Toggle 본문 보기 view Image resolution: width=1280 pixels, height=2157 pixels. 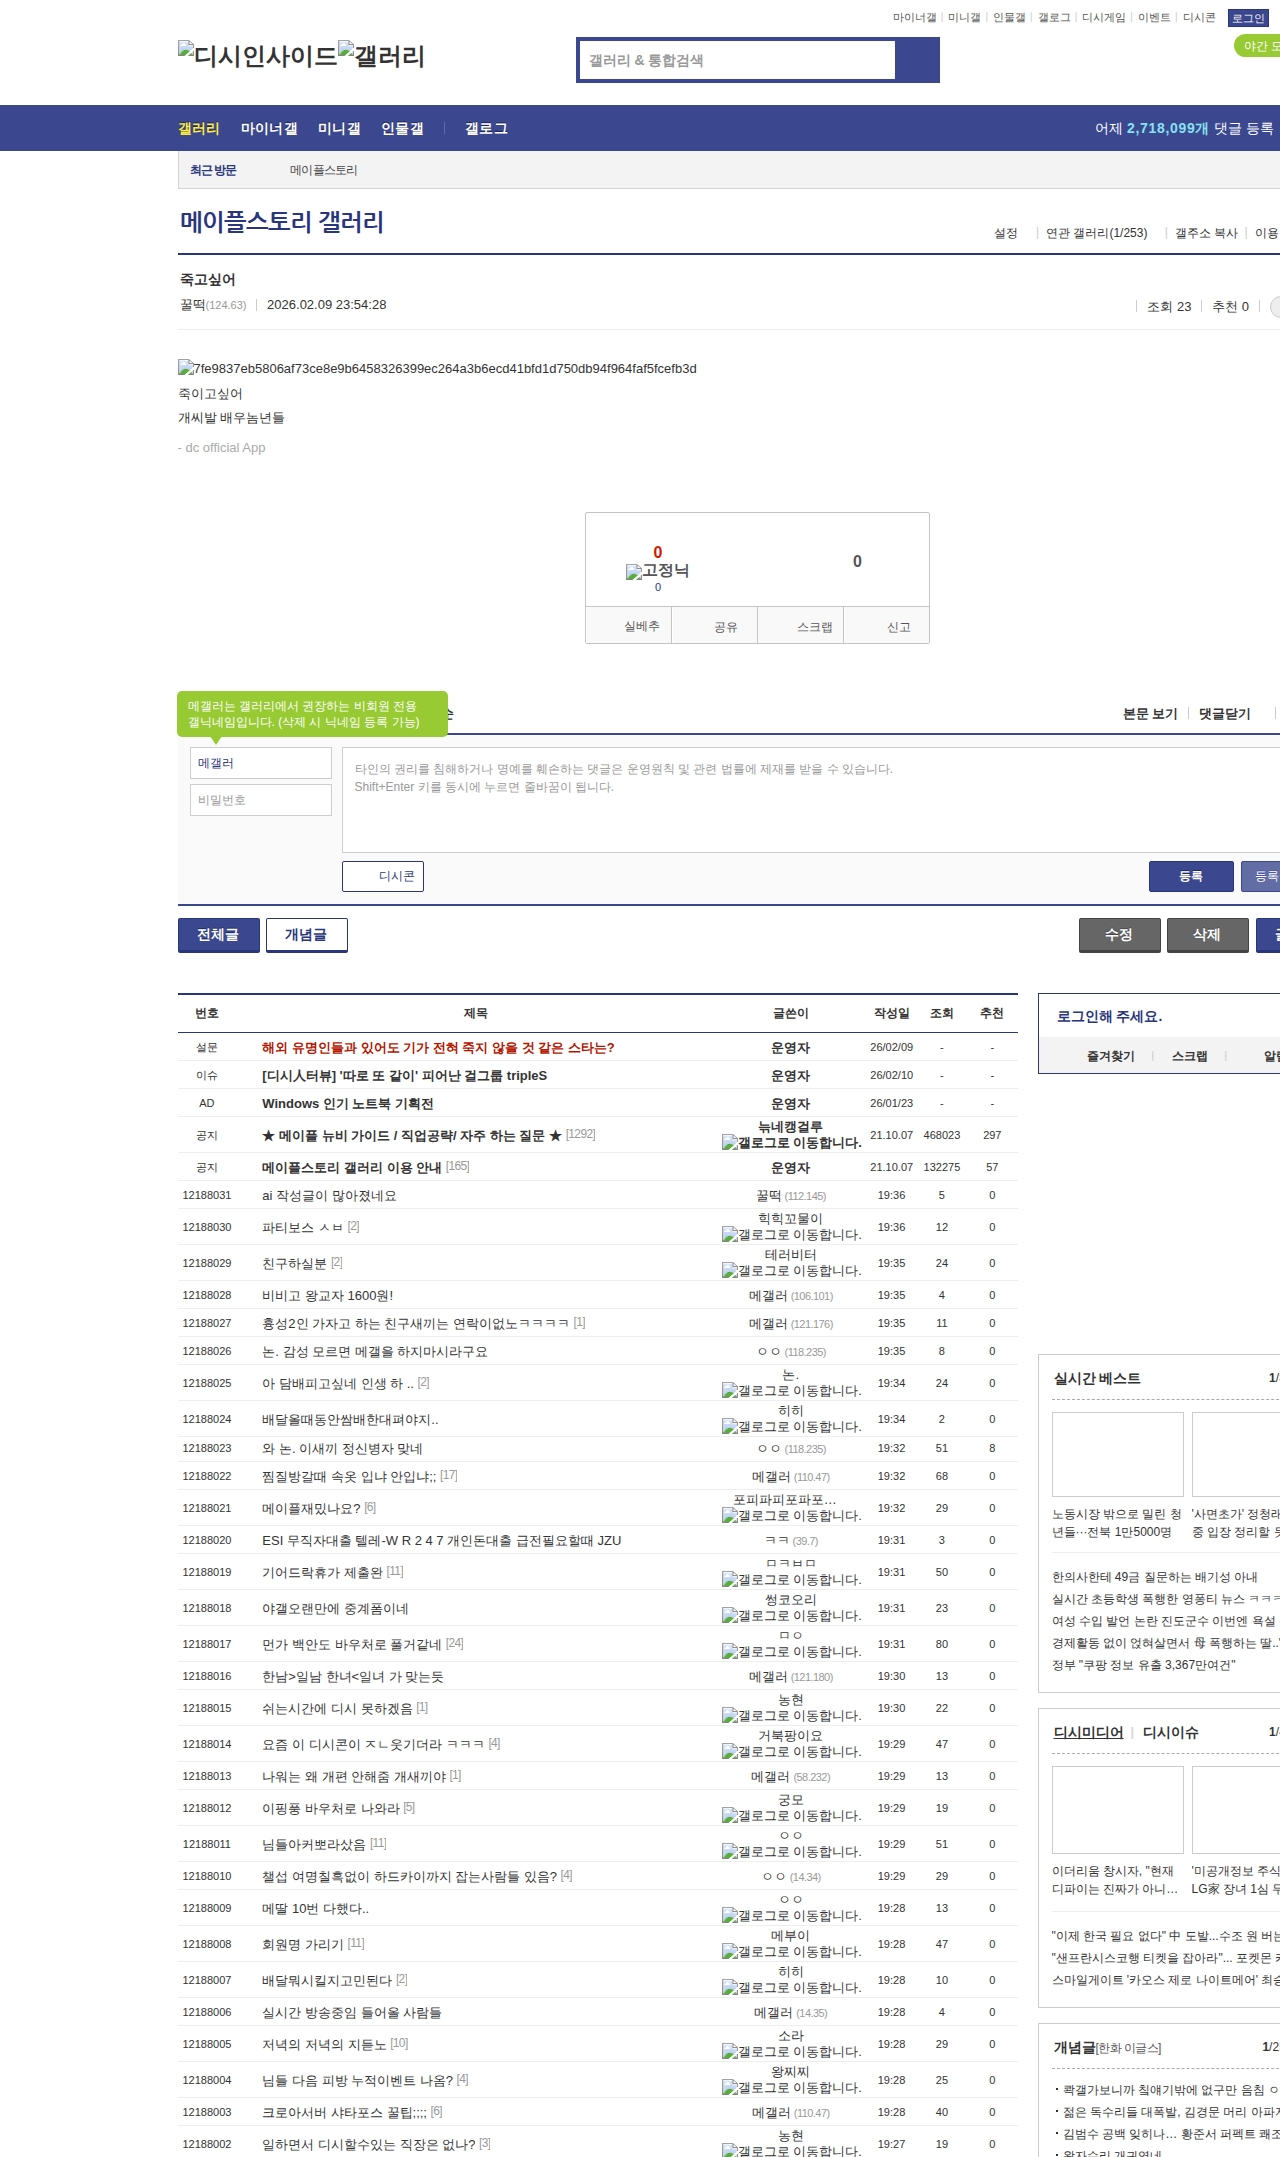tap(1150, 714)
